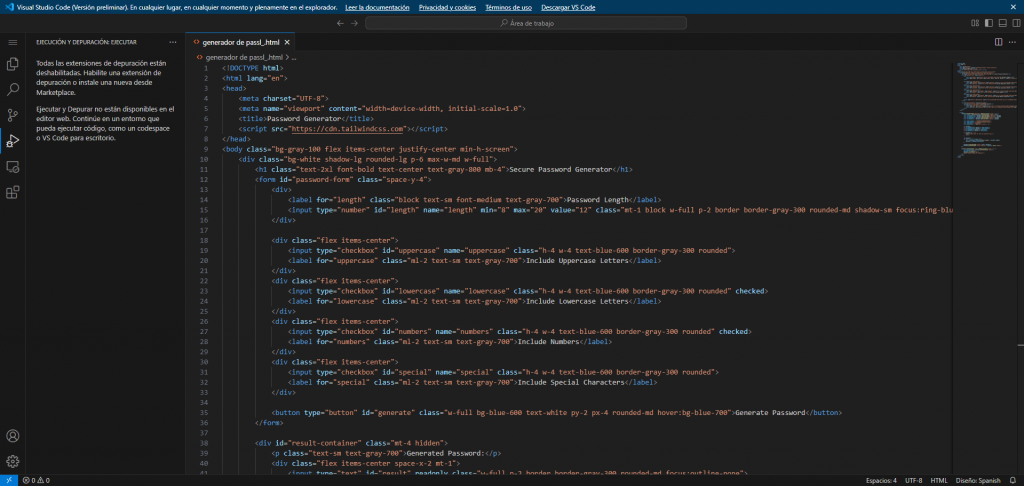
Task: Go forward with the right arrow
Action: point(355,23)
